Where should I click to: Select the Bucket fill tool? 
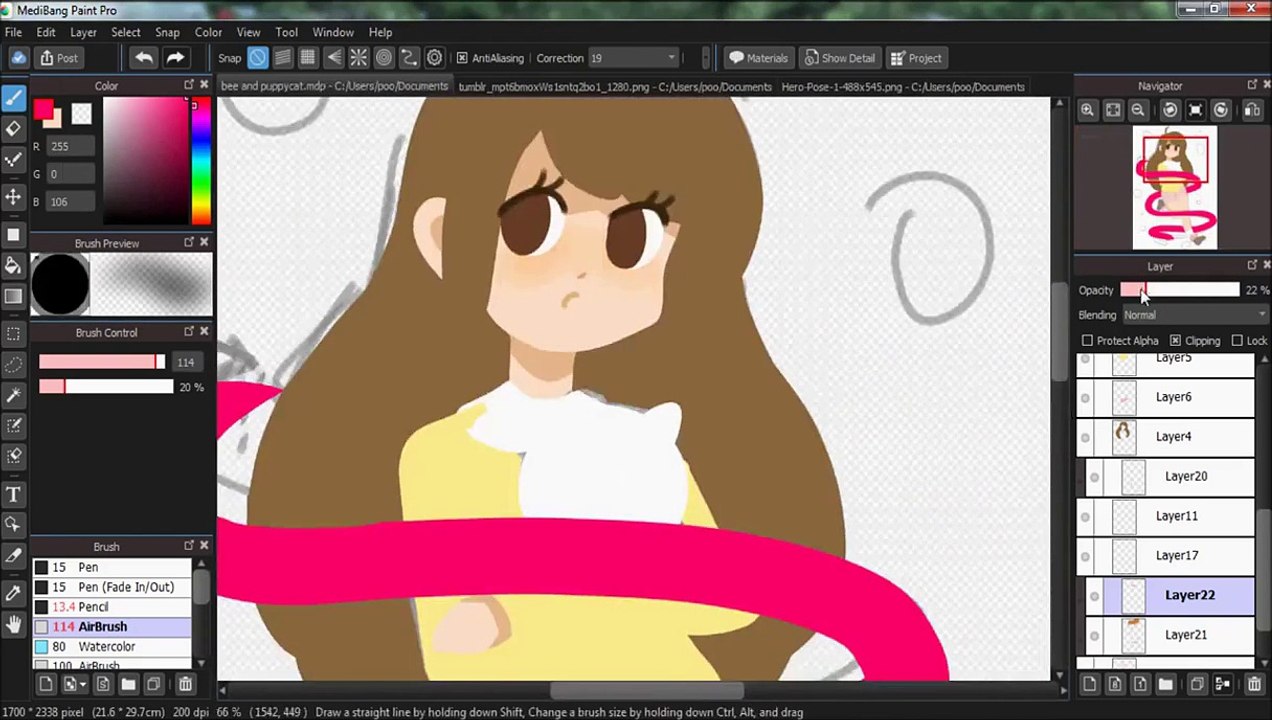(13, 265)
